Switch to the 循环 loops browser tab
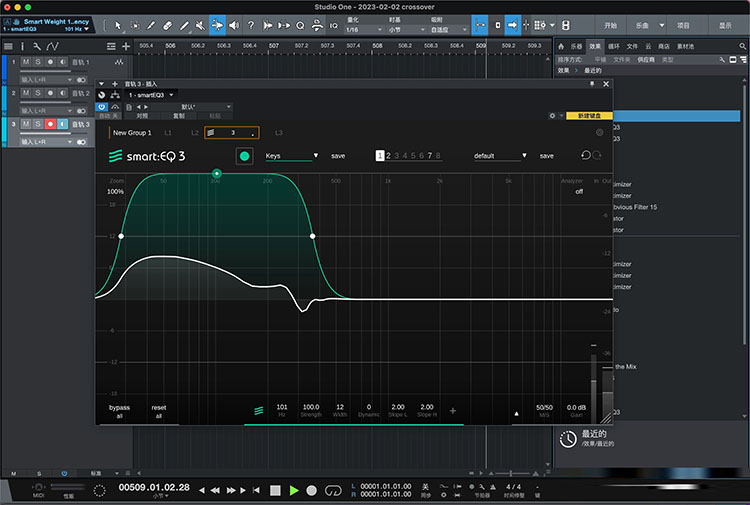Viewport: 750px width, 505px height. pos(614,46)
